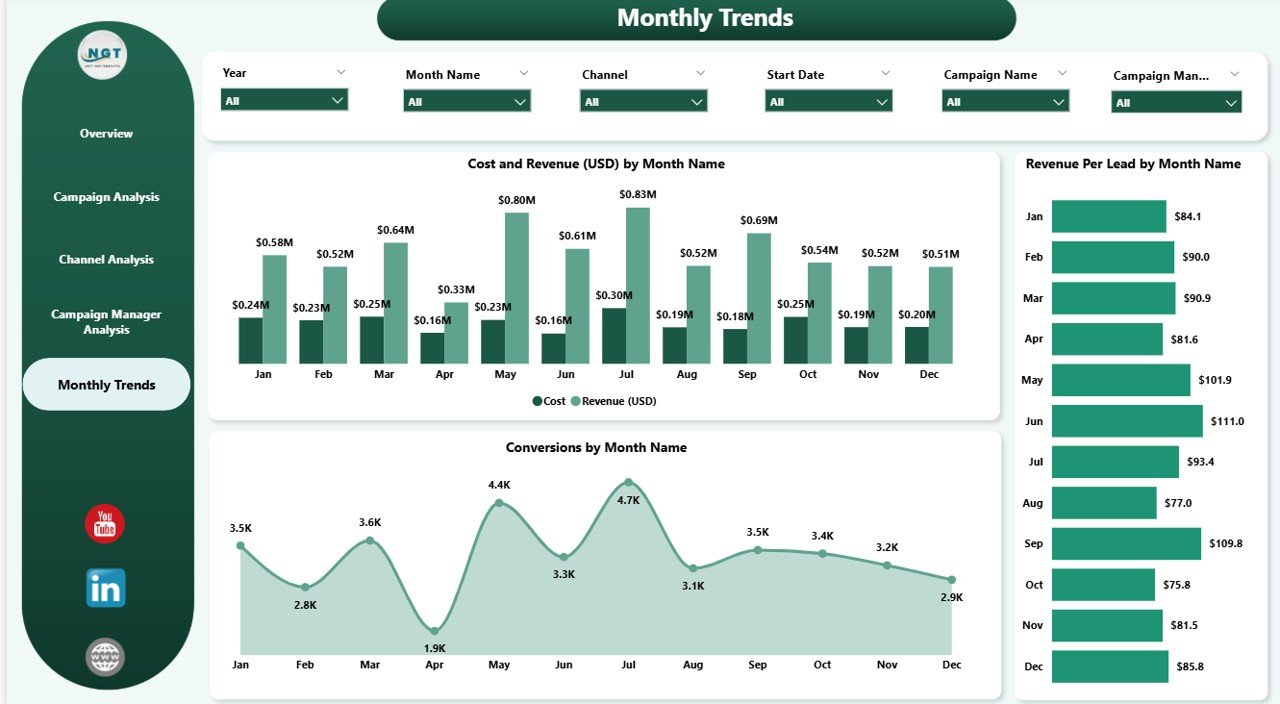This screenshot has height=704, width=1280.
Task: Click the NGT company logo
Action: pyautogui.click(x=105, y=55)
